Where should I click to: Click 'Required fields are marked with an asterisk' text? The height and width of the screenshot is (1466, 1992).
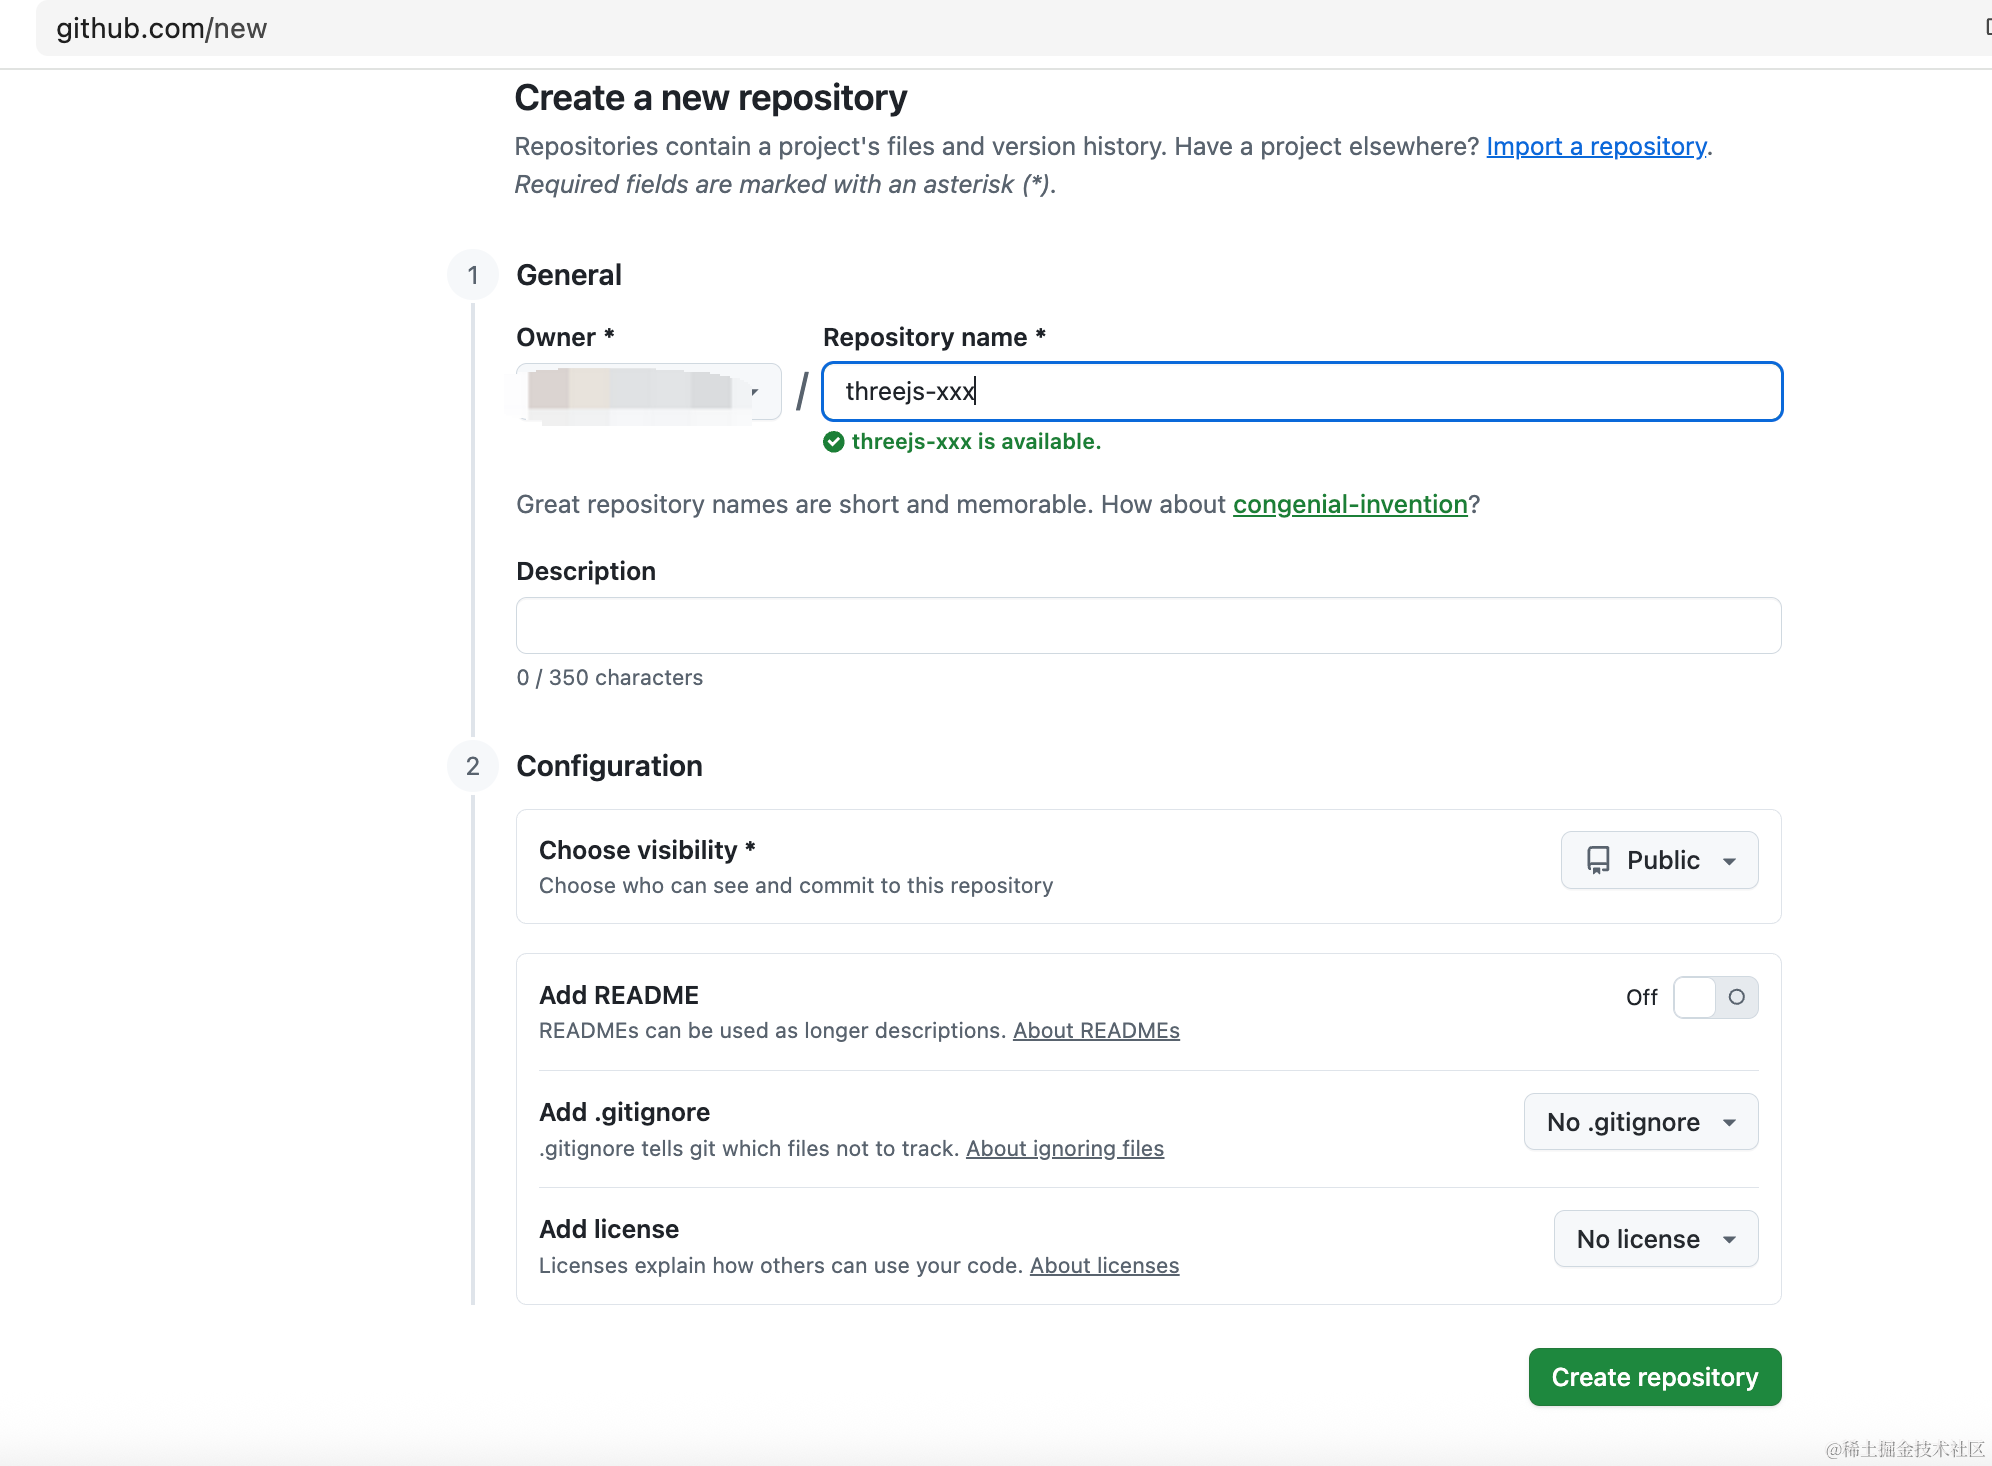click(786, 184)
